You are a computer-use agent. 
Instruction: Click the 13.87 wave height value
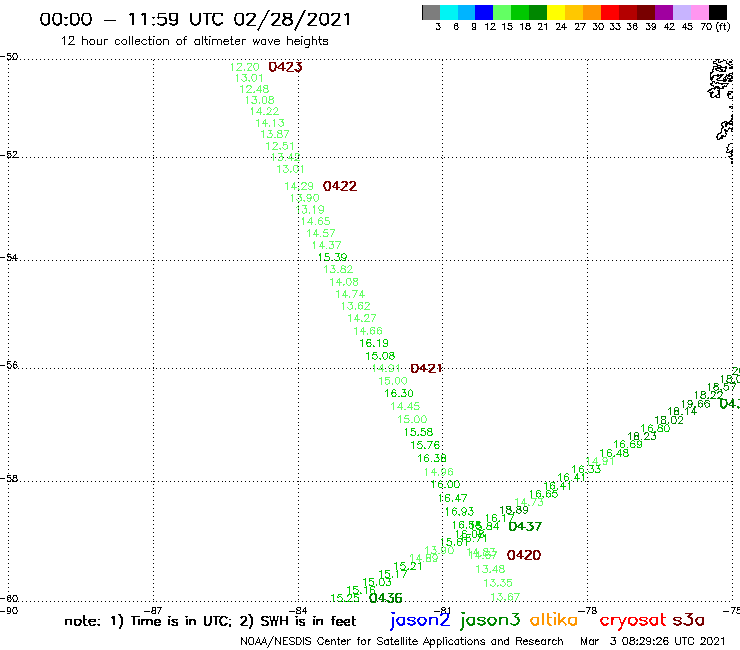tap(275, 134)
